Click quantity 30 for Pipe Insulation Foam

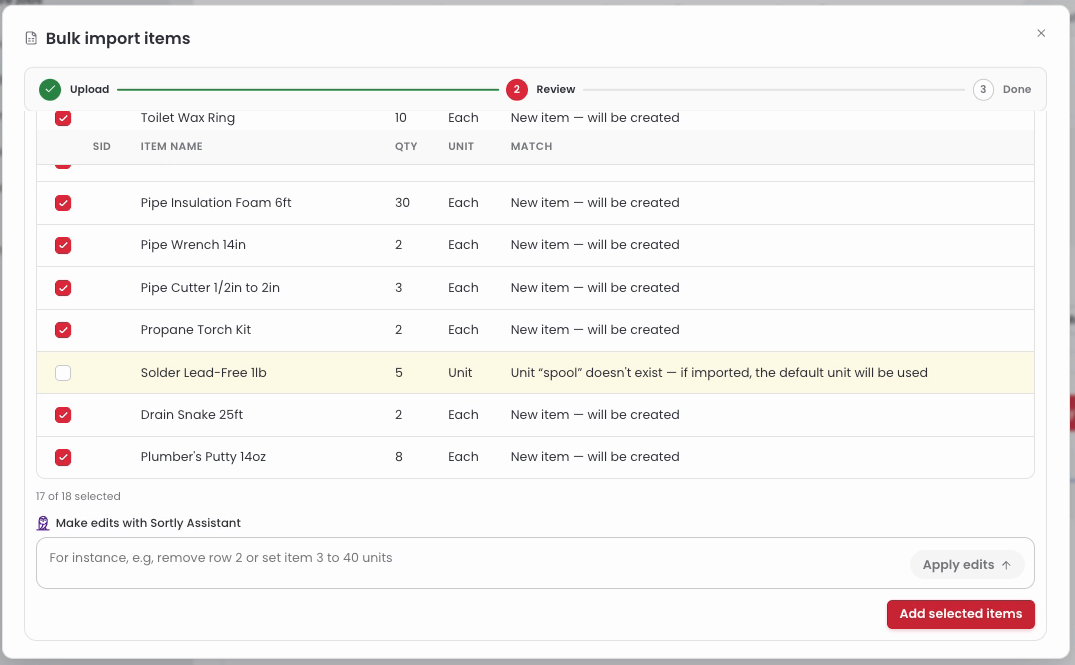tap(402, 203)
